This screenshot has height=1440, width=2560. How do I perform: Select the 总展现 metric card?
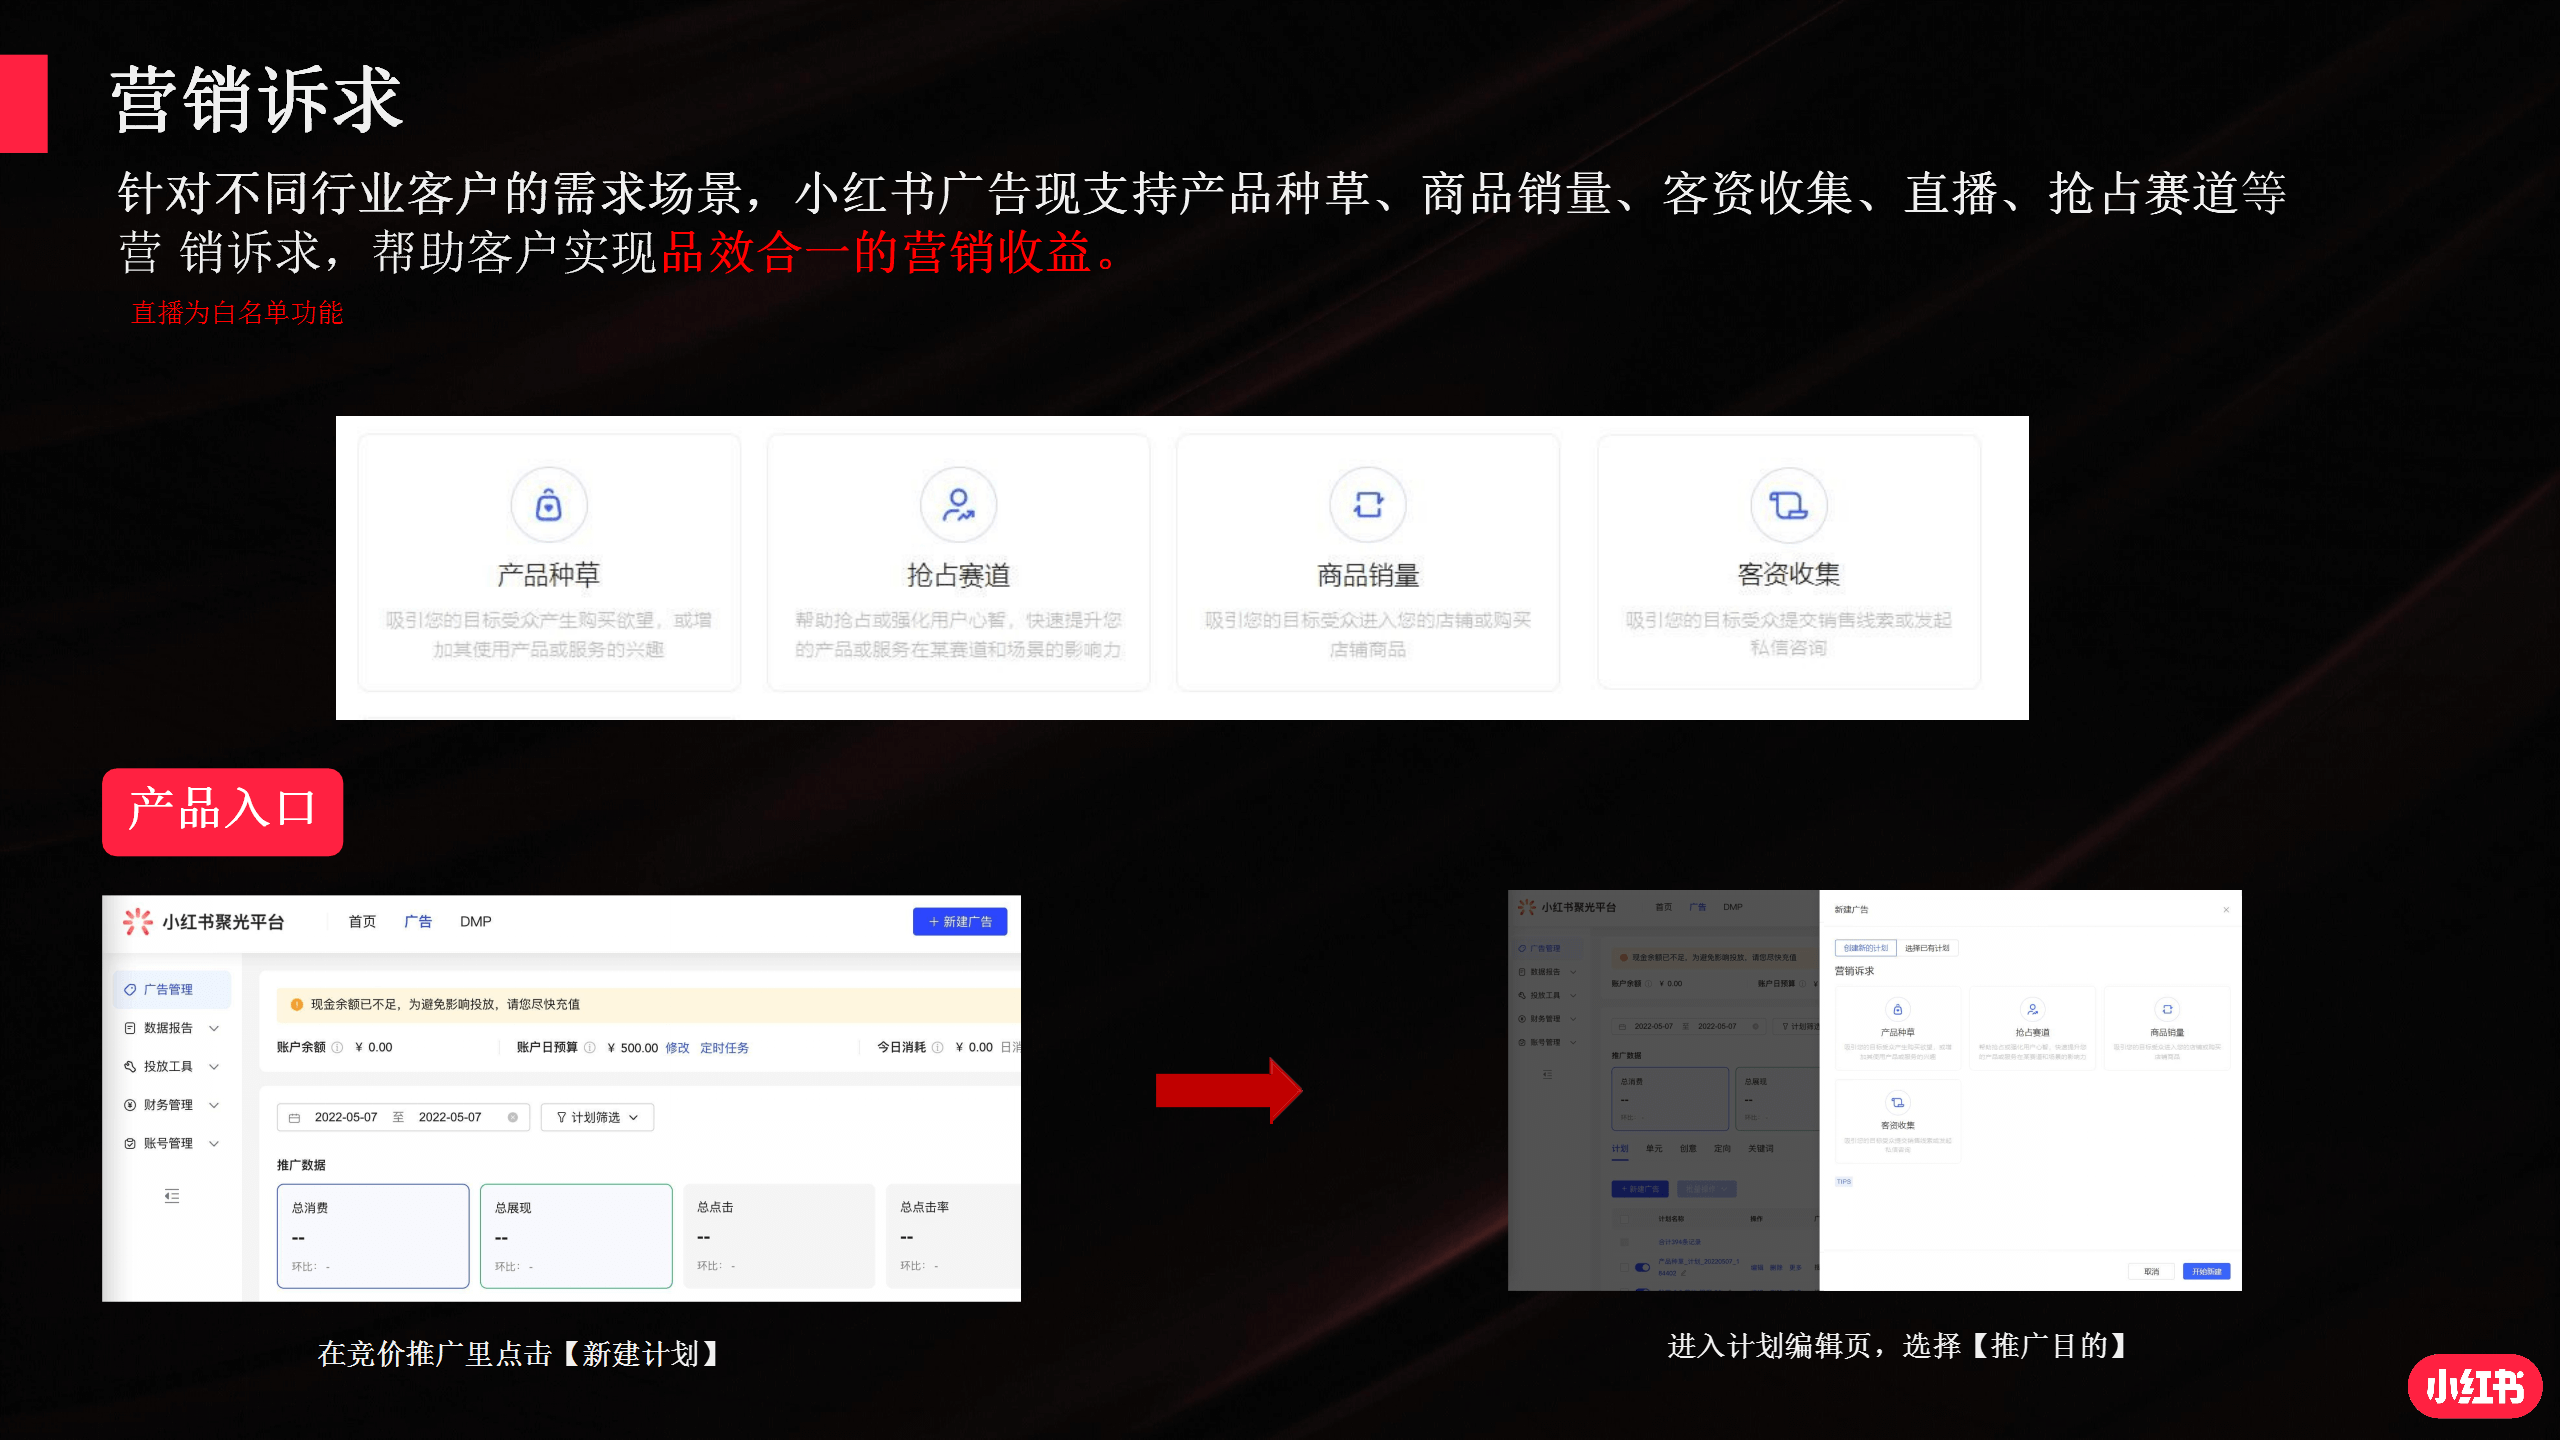pyautogui.click(x=576, y=1236)
